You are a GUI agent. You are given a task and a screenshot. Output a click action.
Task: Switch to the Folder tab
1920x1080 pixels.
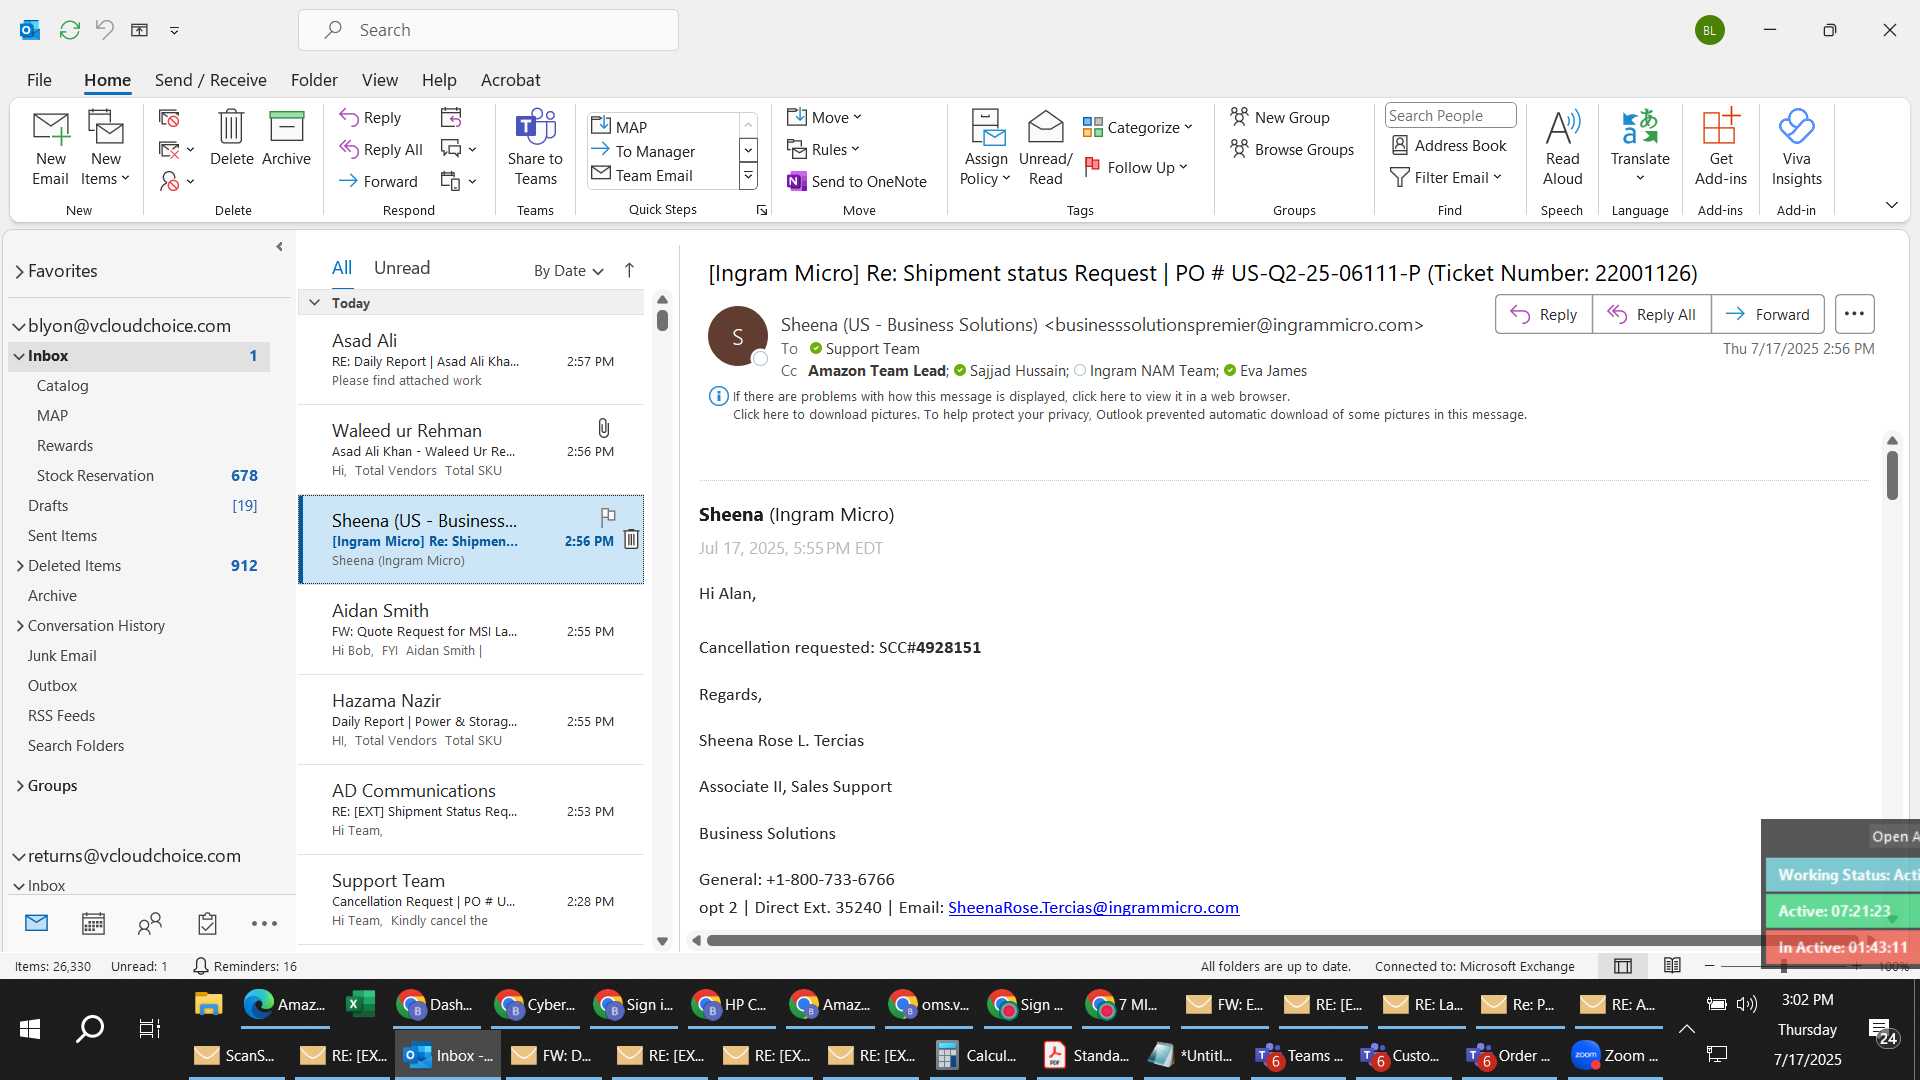[314, 80]
